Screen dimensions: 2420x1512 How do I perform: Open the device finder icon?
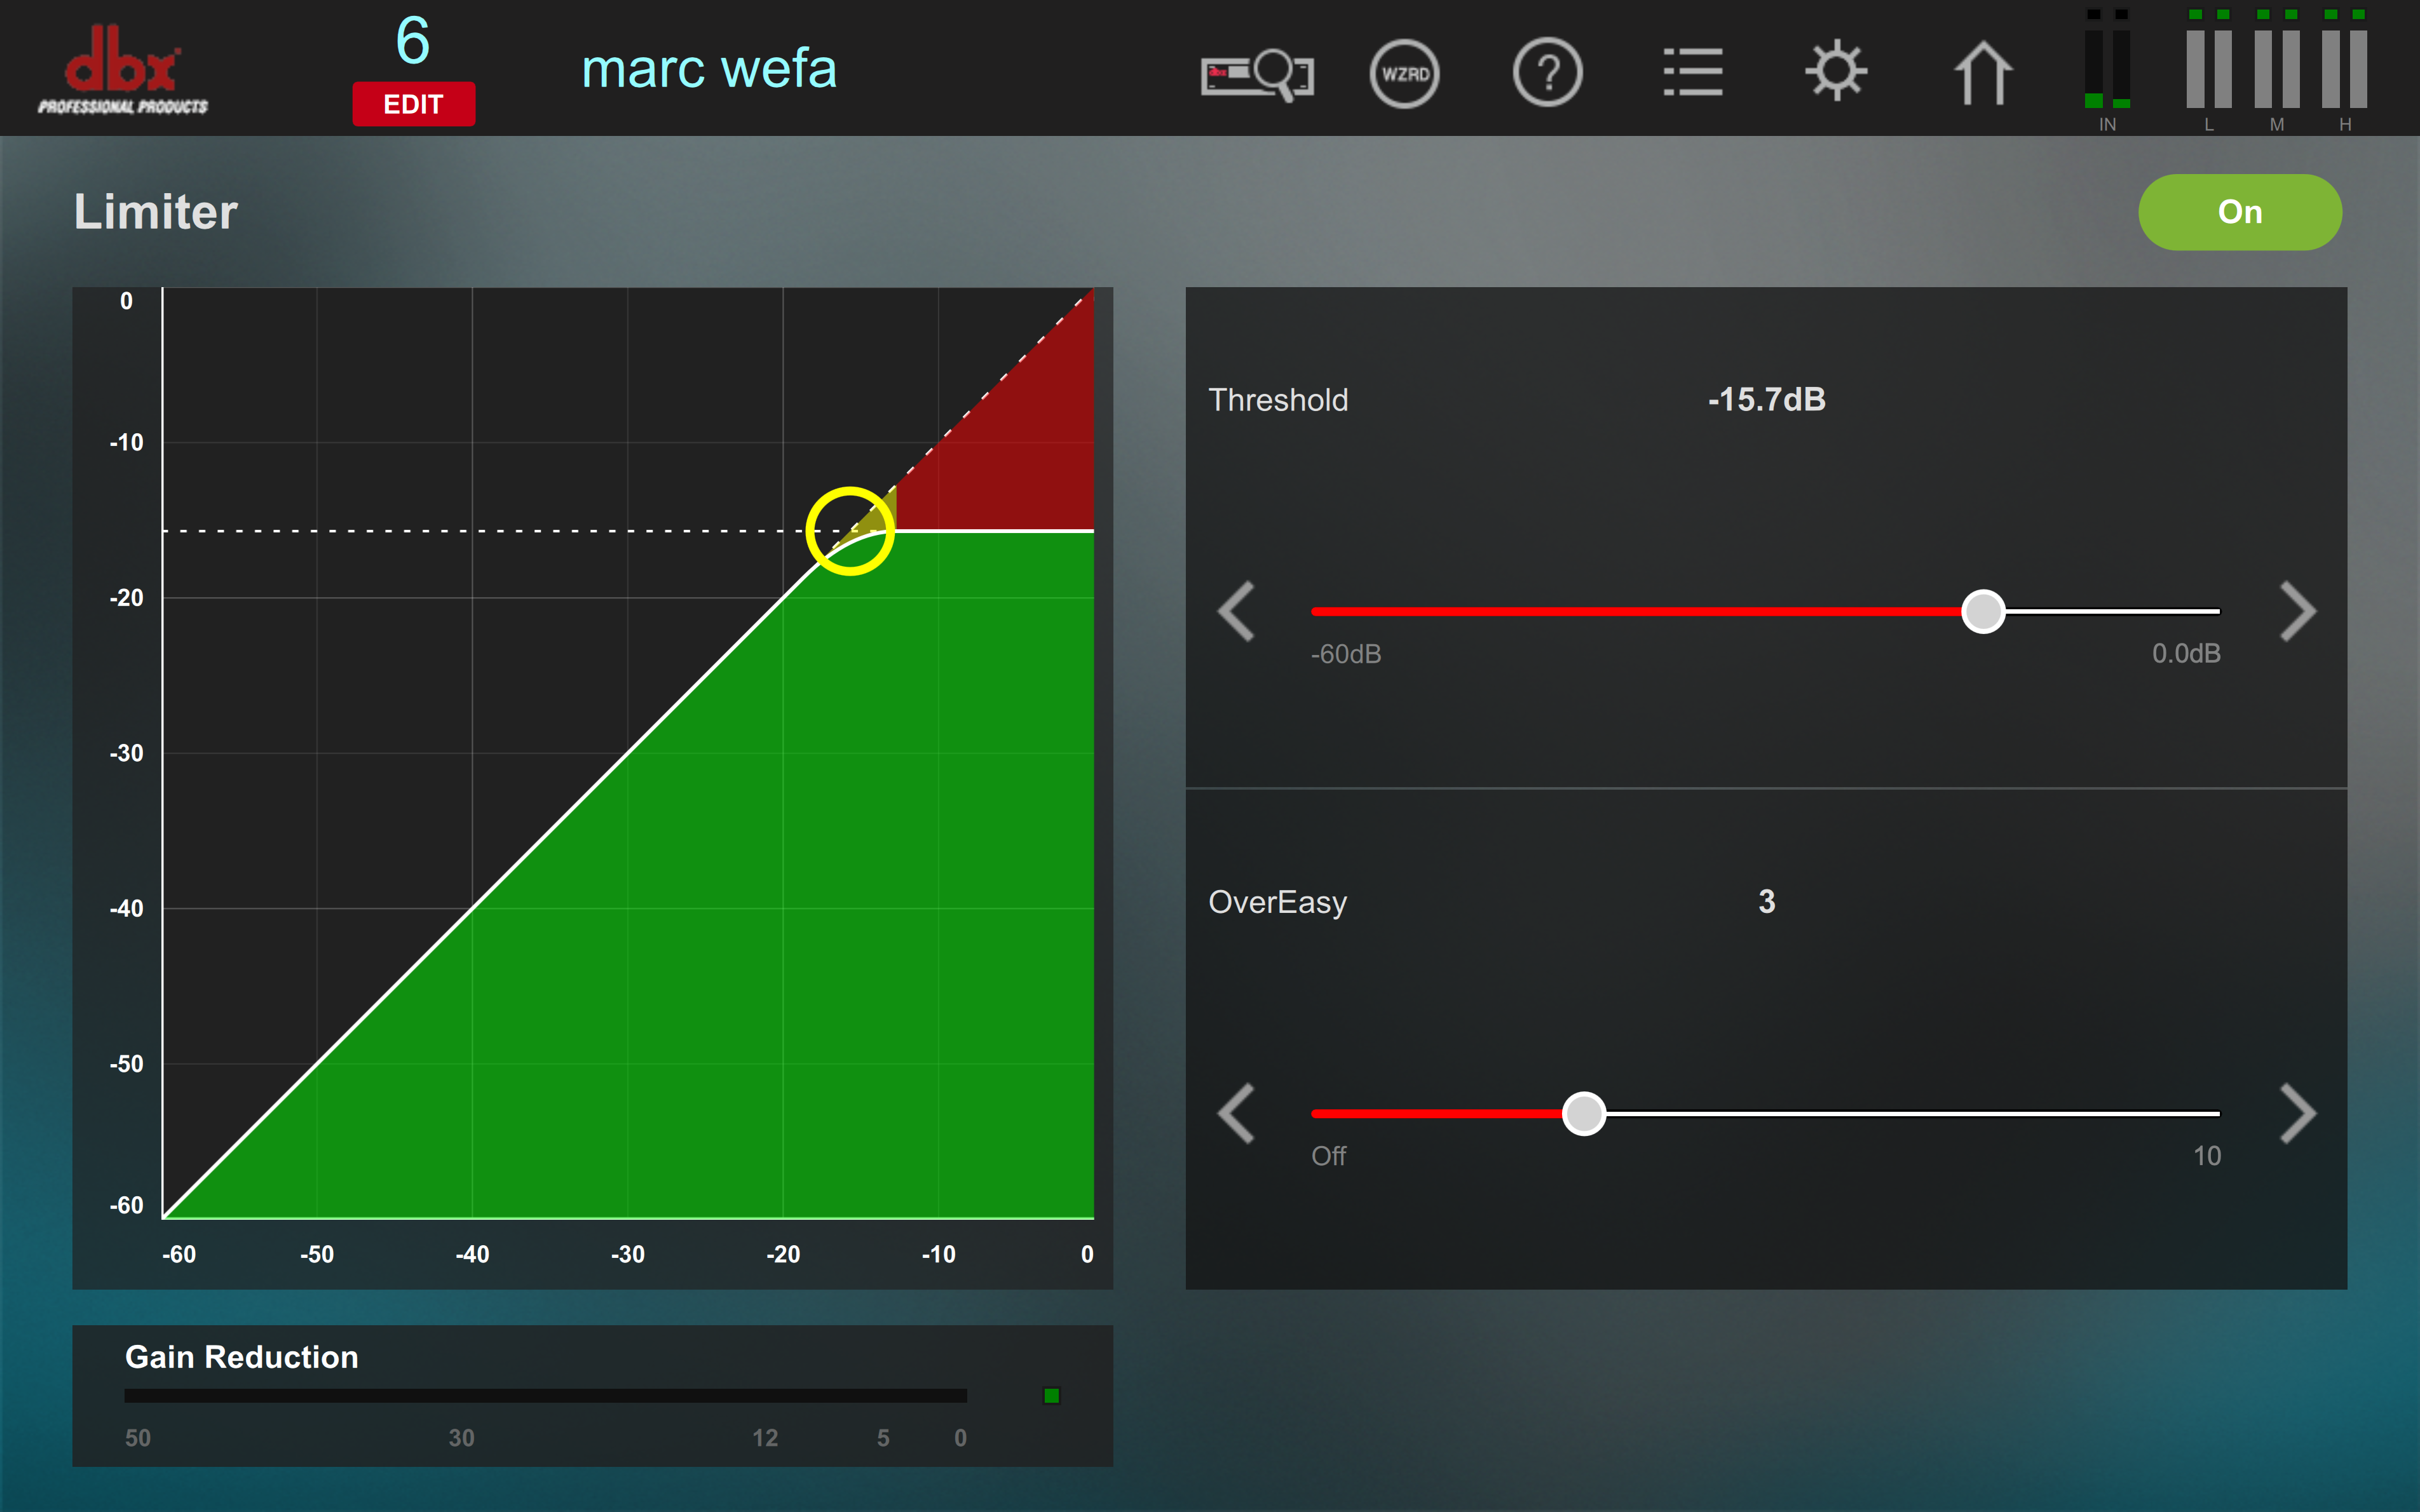[x=1256, y=74]
